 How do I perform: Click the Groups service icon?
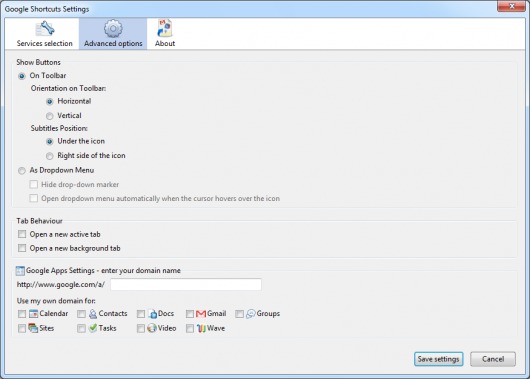[x=250, y=314]
